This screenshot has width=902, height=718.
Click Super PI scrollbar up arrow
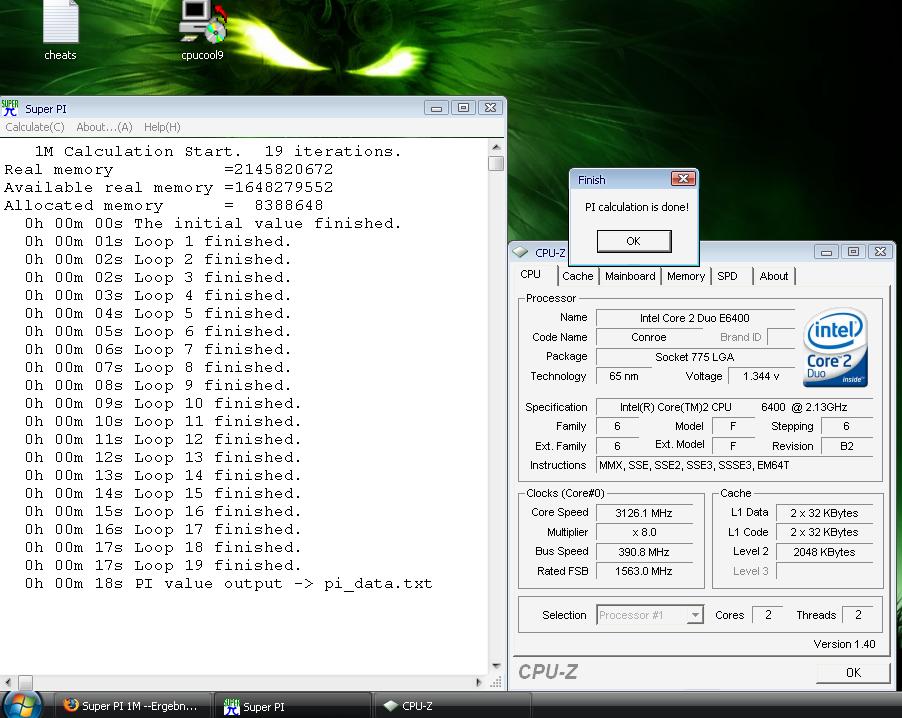pyautogui.click(x=496, y=147)
